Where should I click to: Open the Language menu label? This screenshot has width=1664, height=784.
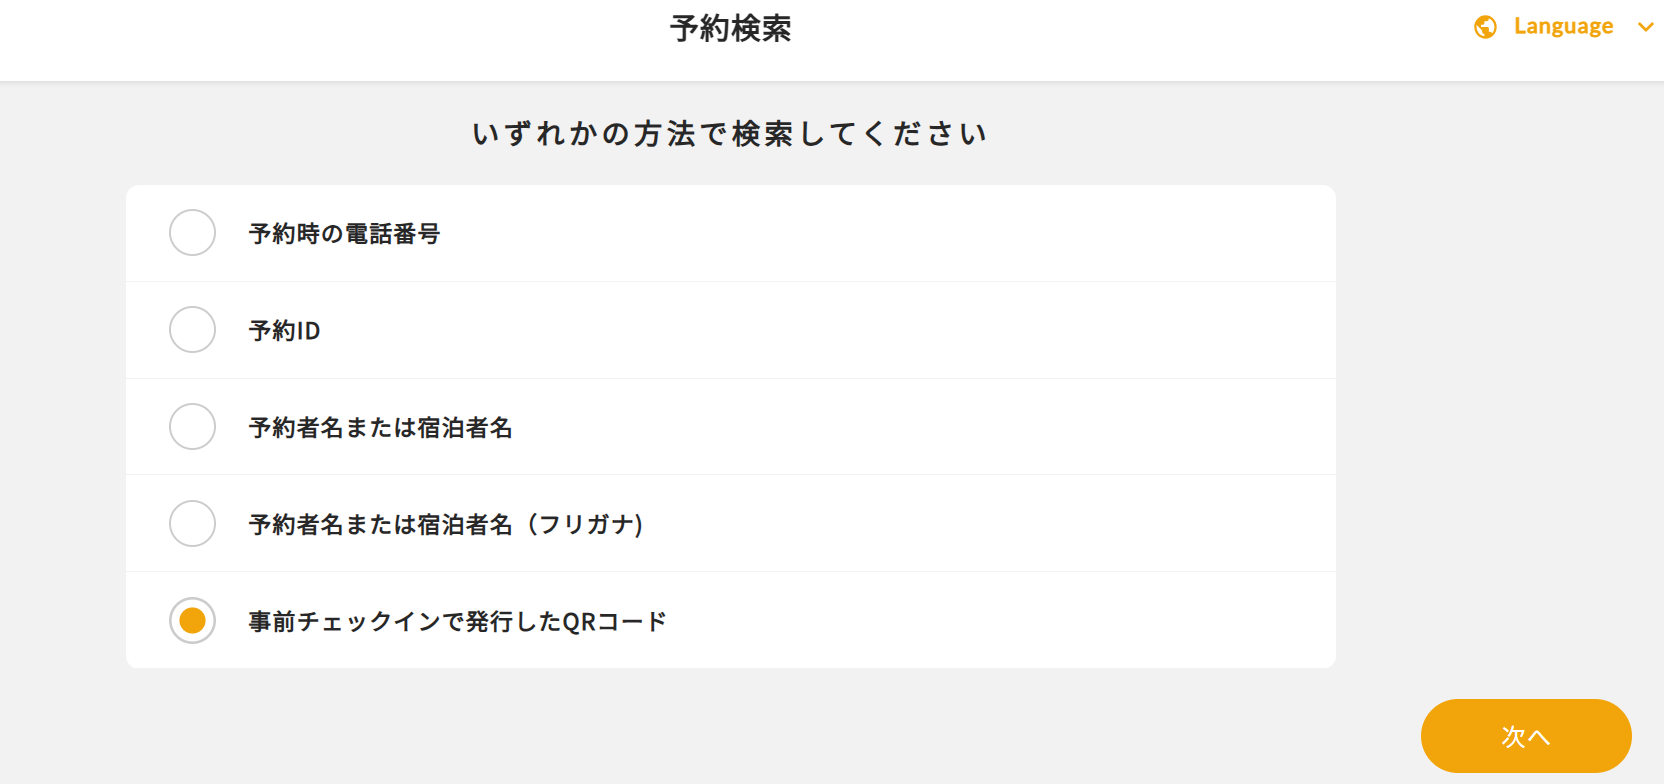[x=1563, y=27]
